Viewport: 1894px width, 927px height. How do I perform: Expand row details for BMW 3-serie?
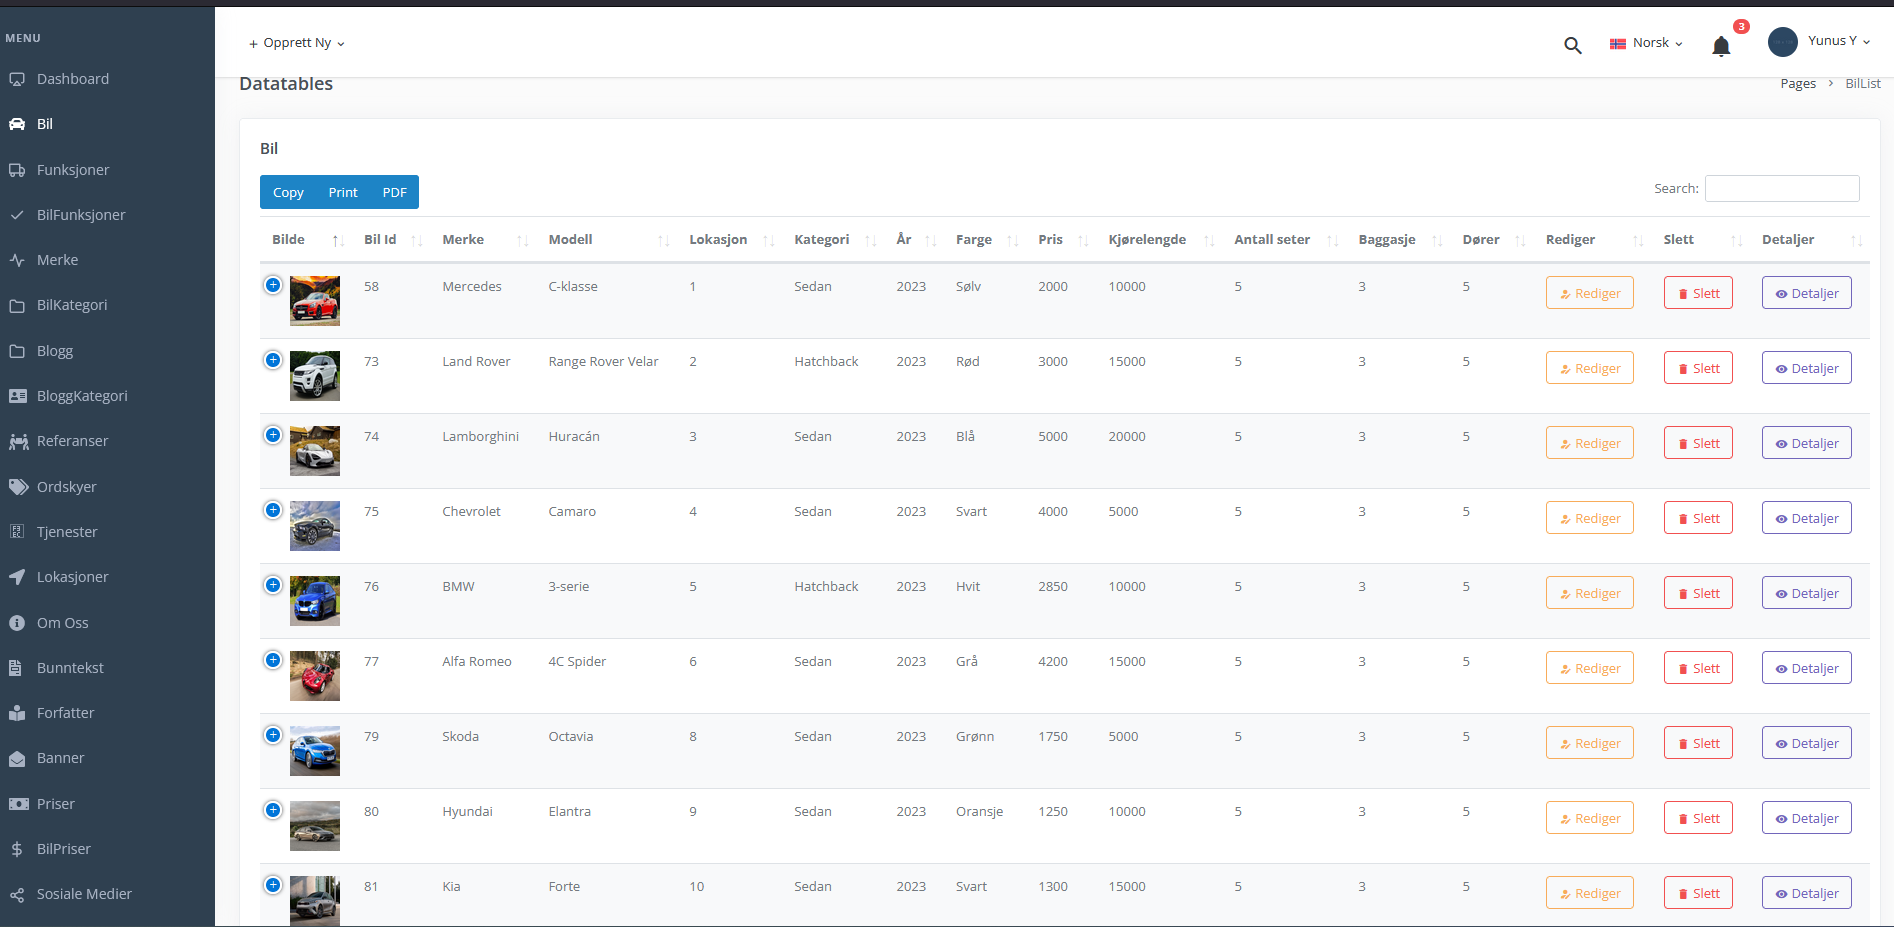pos(273,585)
